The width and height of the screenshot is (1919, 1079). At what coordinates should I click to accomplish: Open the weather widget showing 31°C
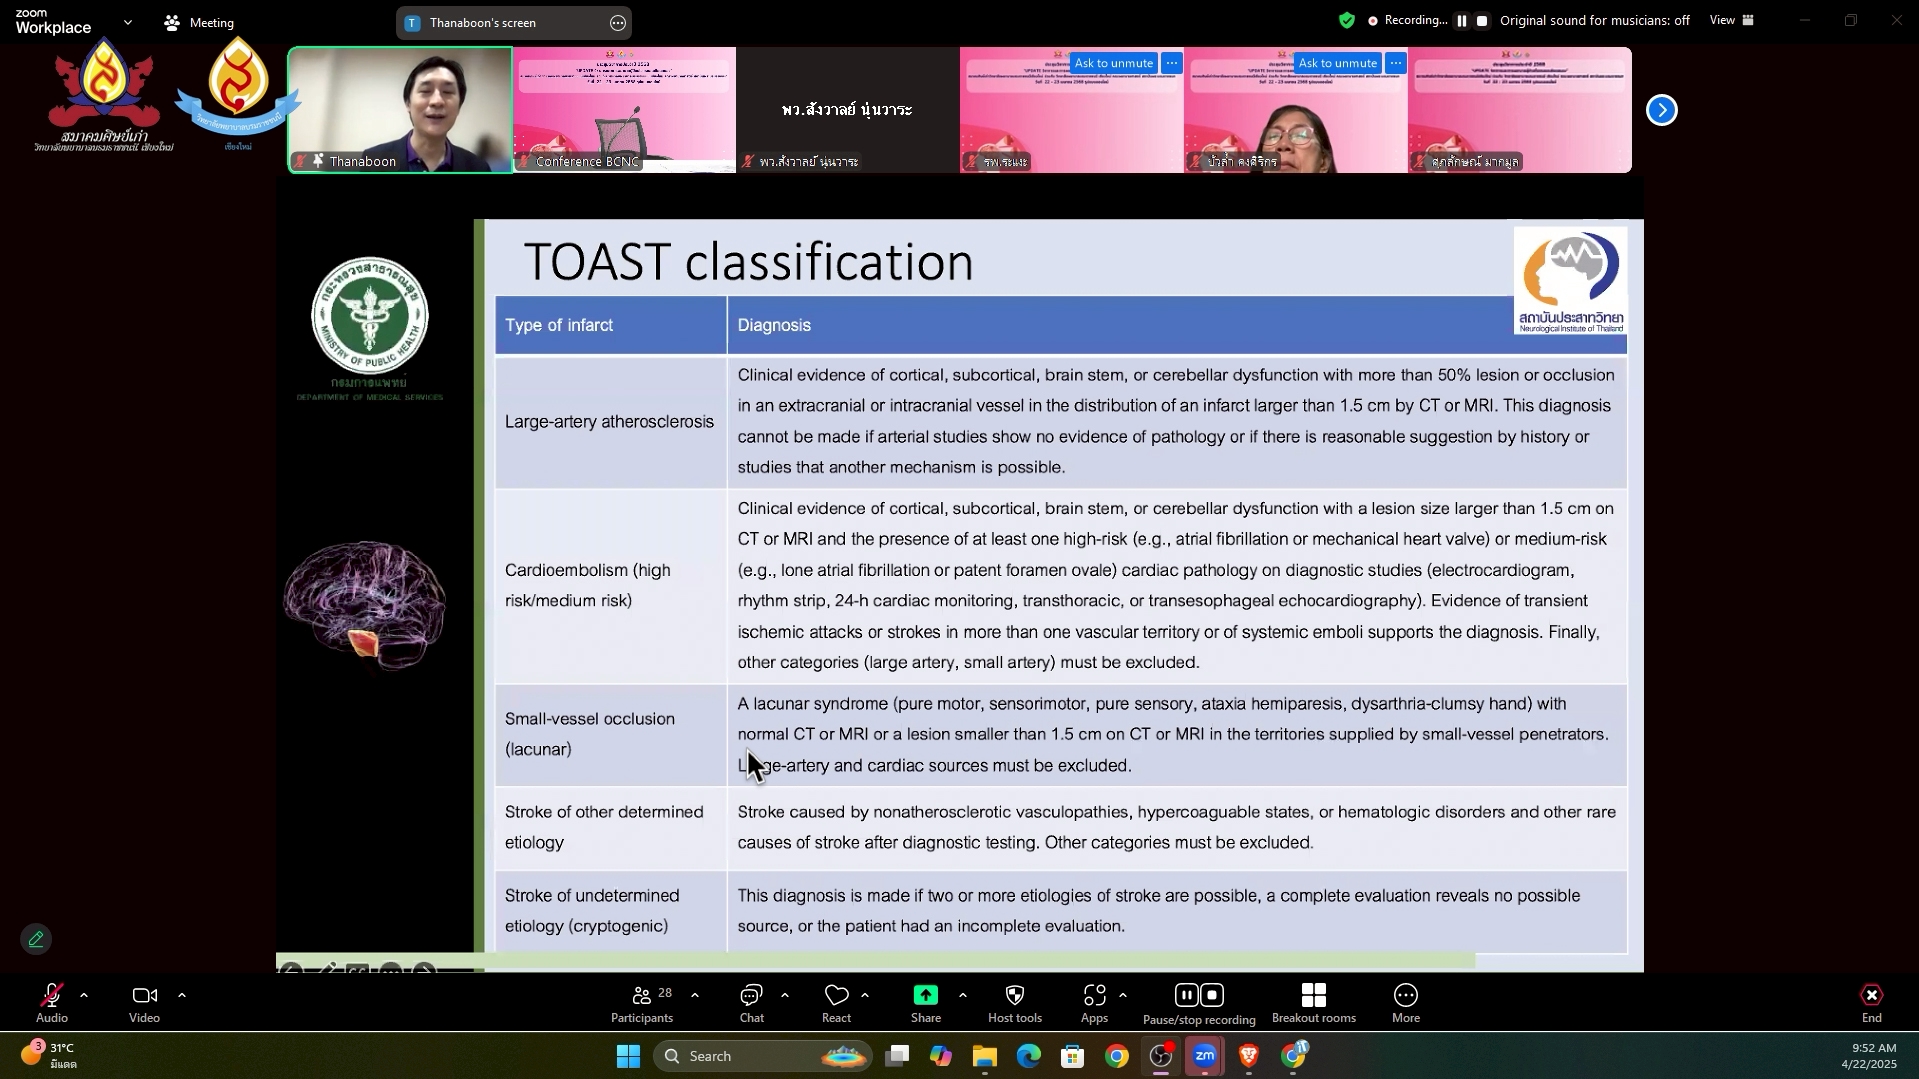[50, 1056]
